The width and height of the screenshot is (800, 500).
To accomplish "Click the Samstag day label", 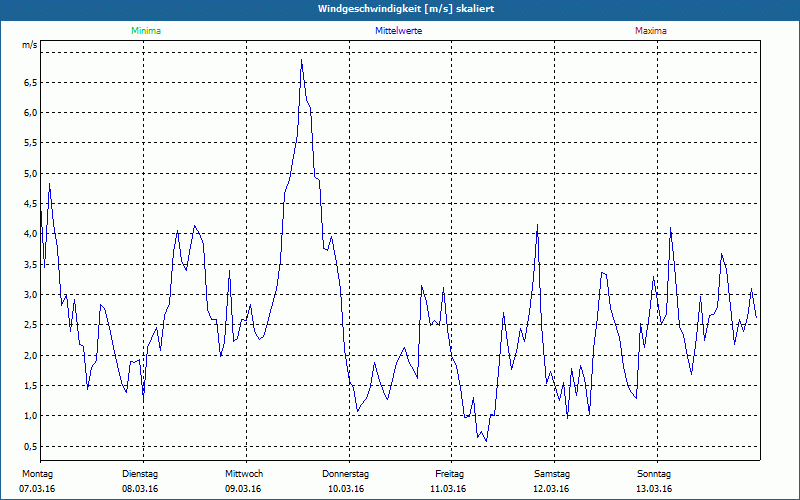I will (x=552, y=474).
